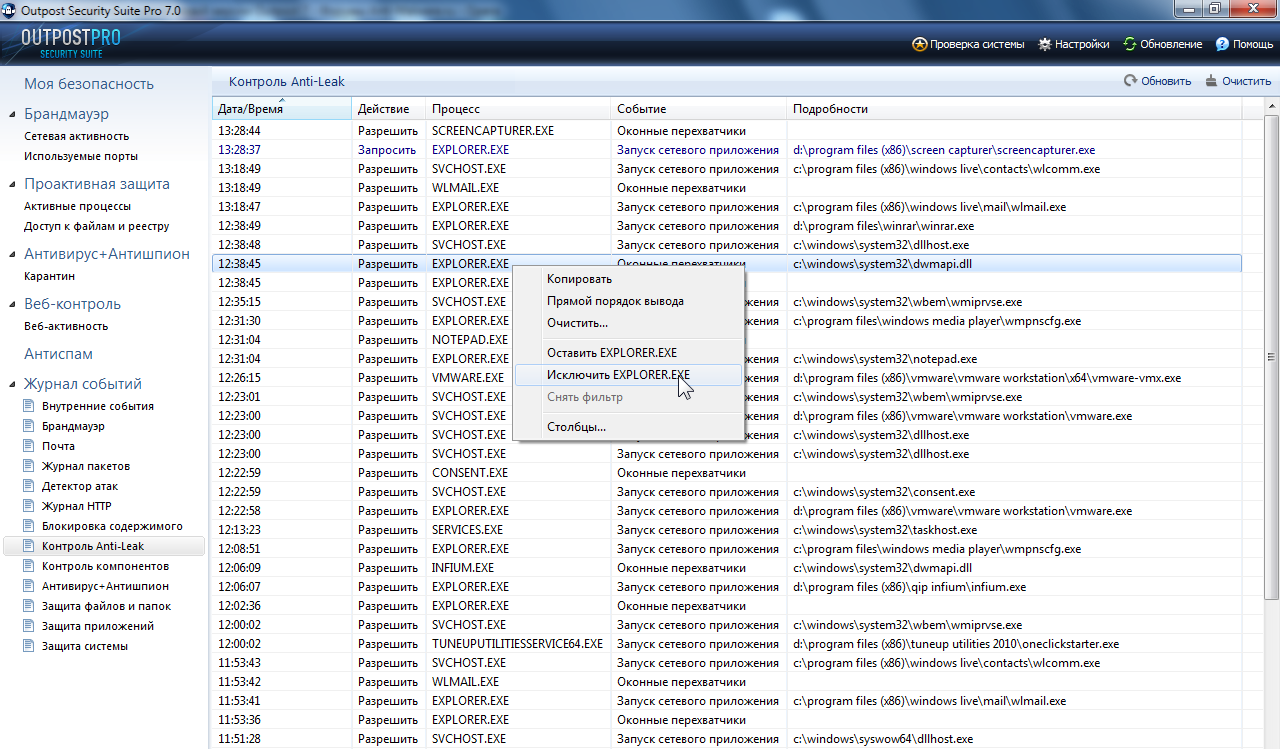
Task: Select the TUNEUPUTILITIESSERVICE64.EXE process cell
Action: coord(518,644)
